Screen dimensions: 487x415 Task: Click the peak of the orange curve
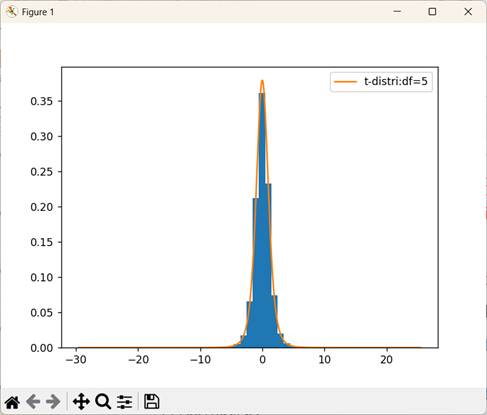262,80
